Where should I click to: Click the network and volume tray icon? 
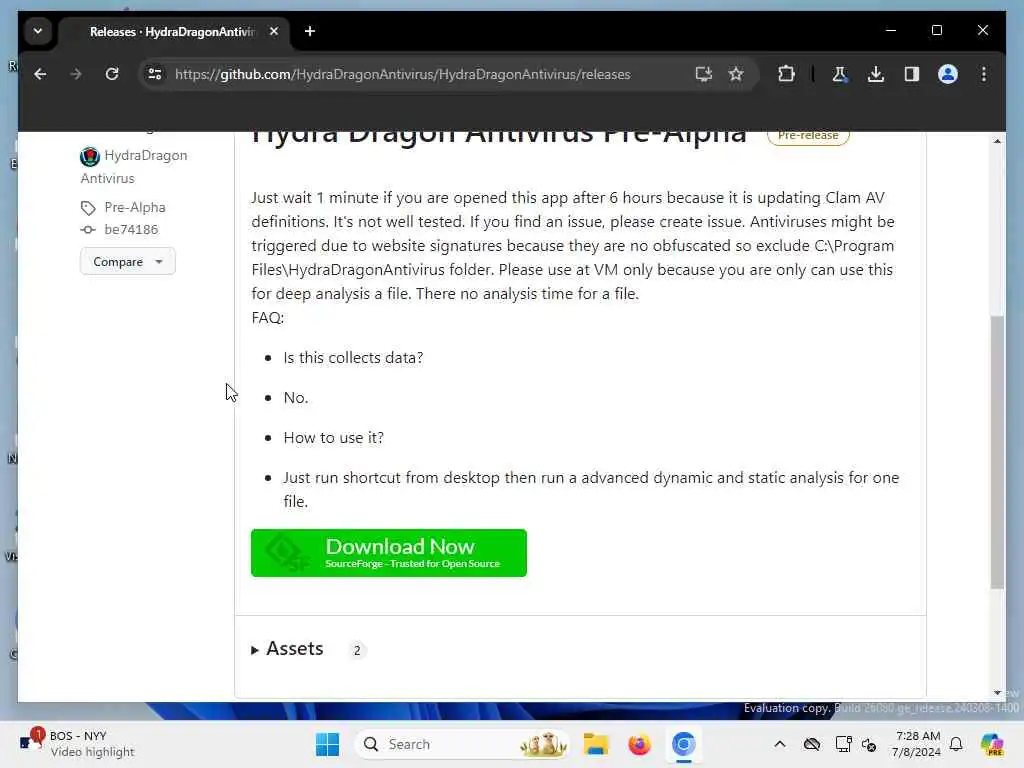coord(869,744)
